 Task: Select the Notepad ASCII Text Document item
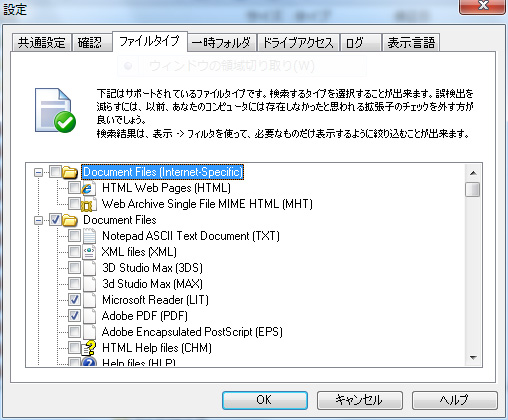tap(191, 236)
